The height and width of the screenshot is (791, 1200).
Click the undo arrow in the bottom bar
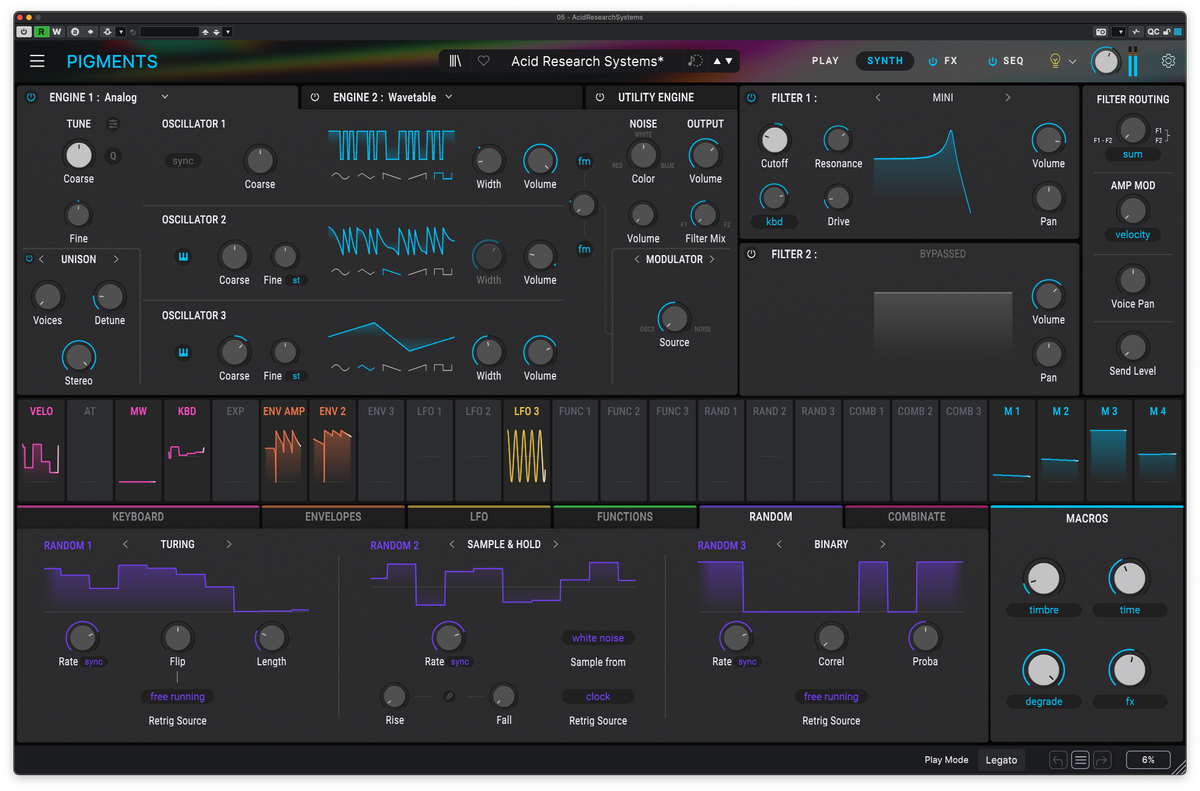(x=1058, y=760)
